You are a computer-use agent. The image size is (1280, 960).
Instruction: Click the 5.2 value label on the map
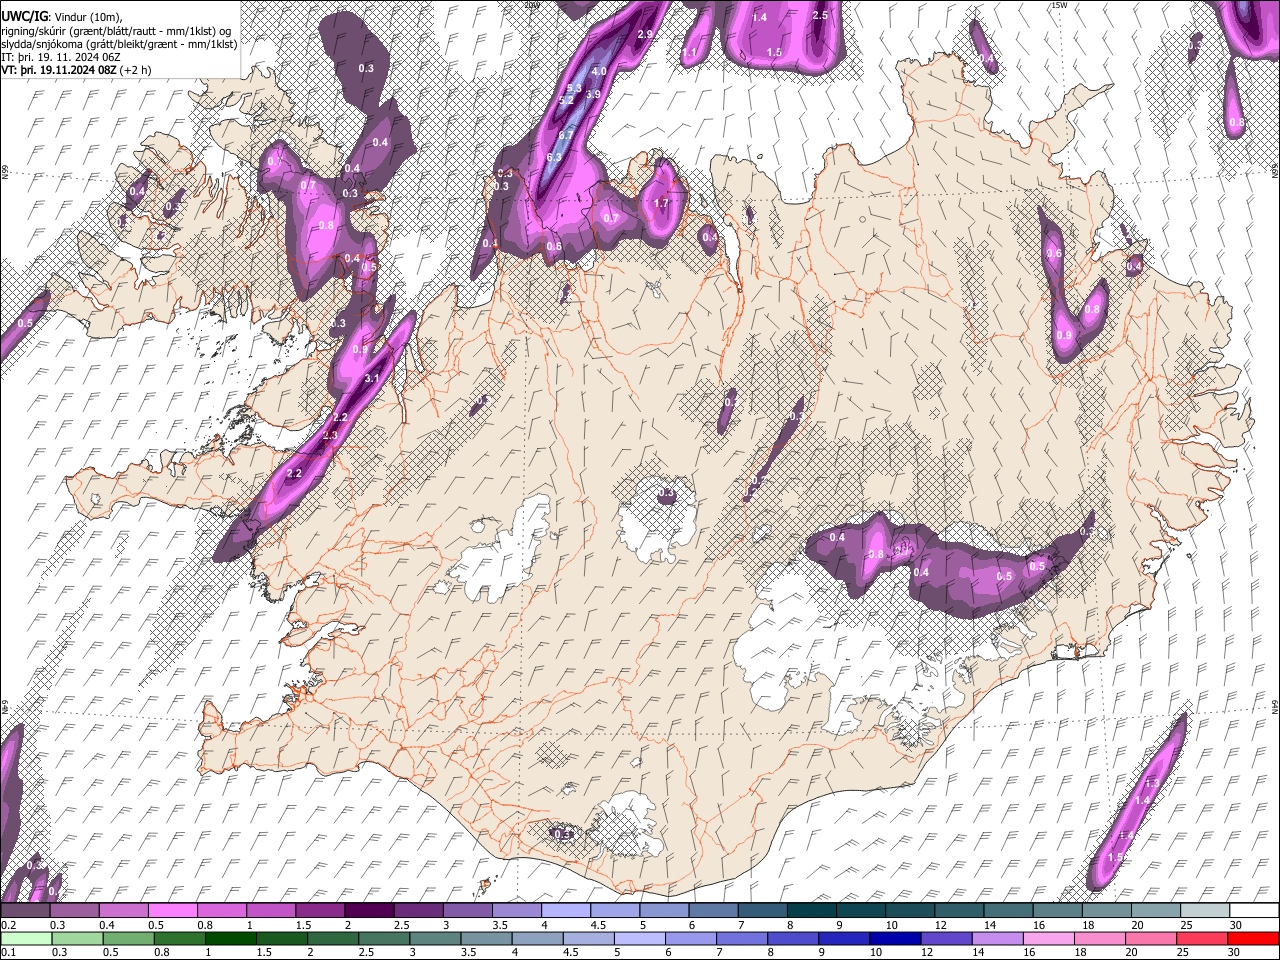point(566,101)
